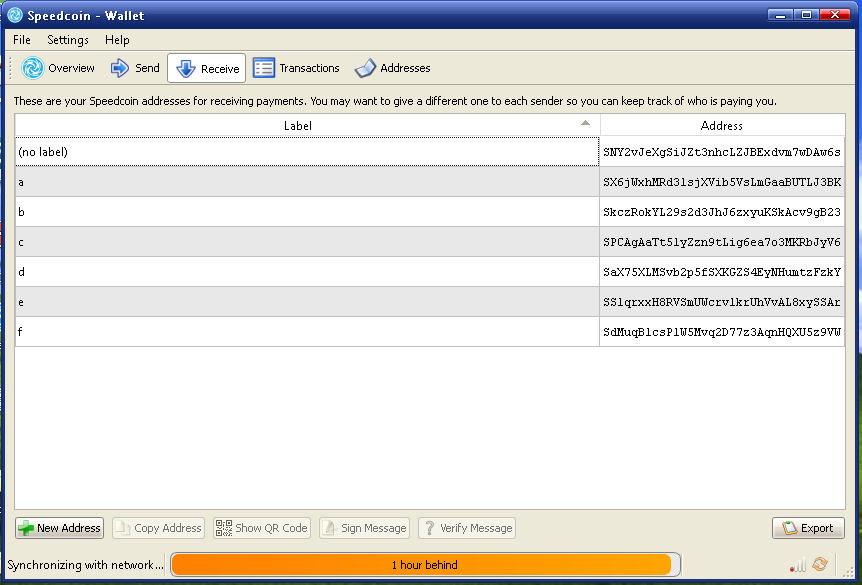The height and width of the screenshot is (585, 862).
Task: Select the label cell "c"
Action: (x=307, y=242)
